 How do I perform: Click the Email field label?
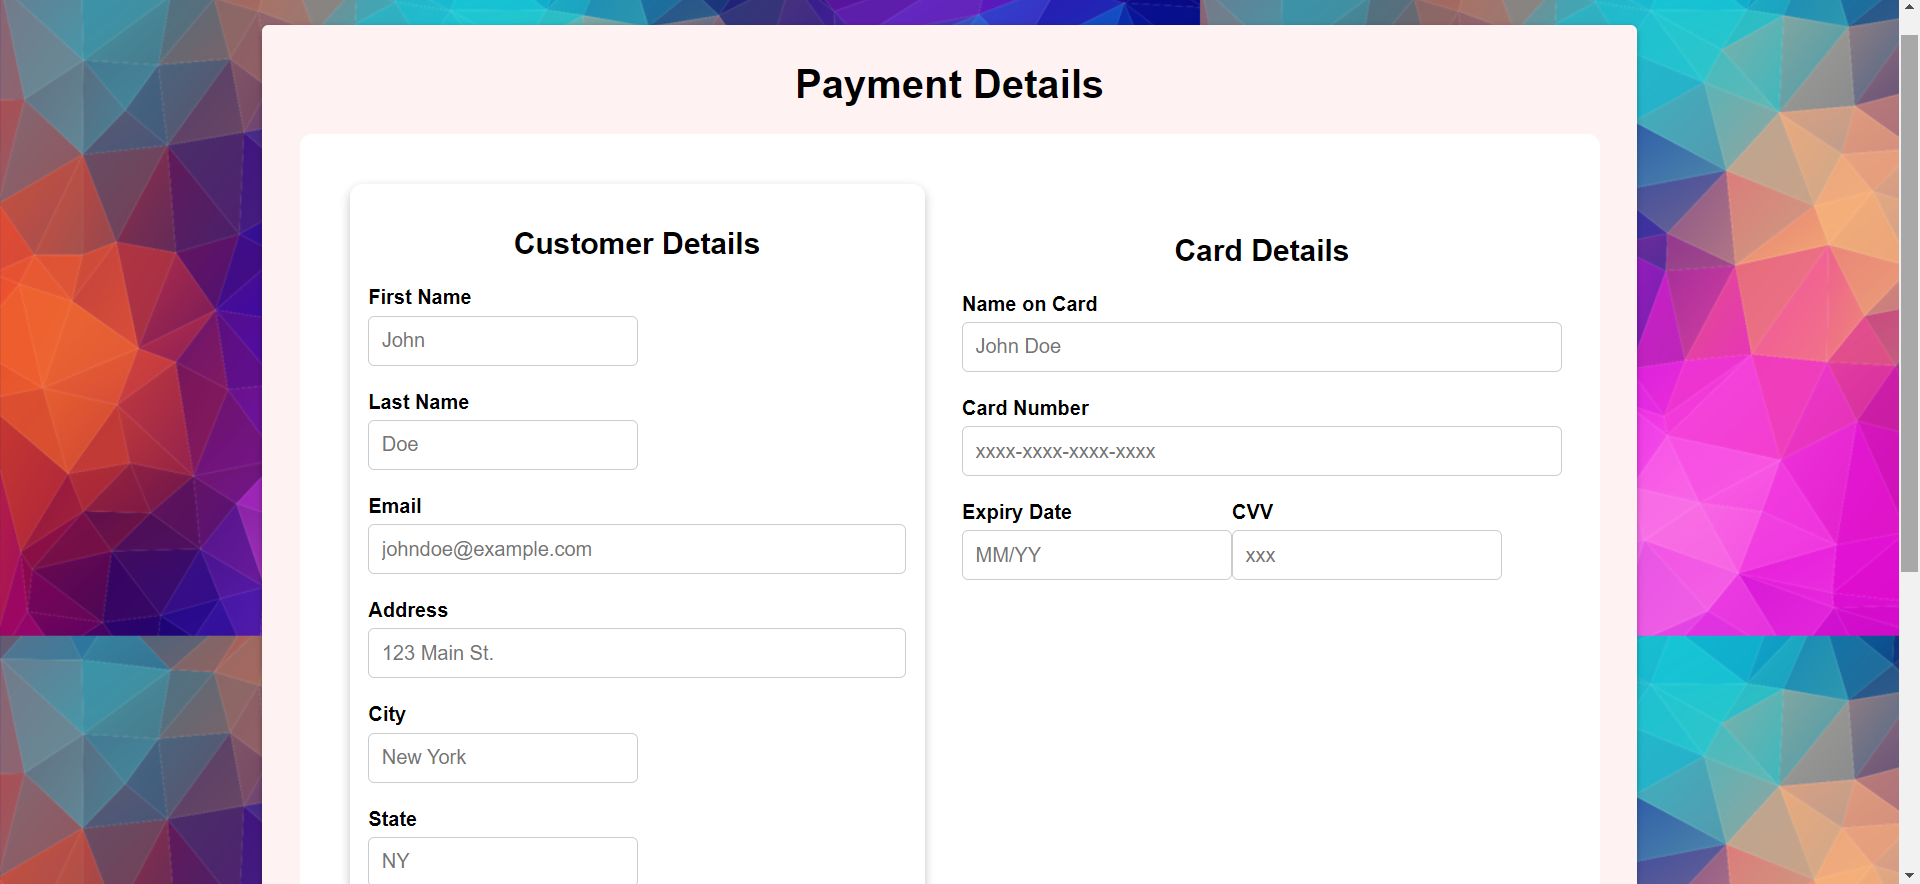(x=395, y=506)
